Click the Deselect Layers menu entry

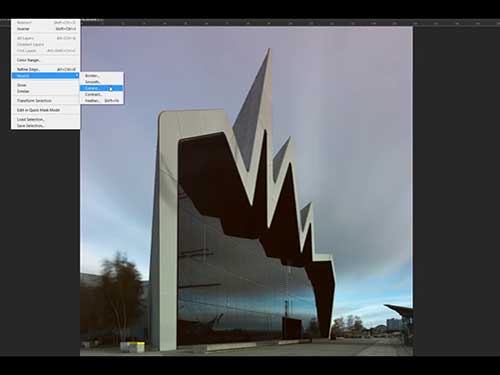click(x=45, y=44)
